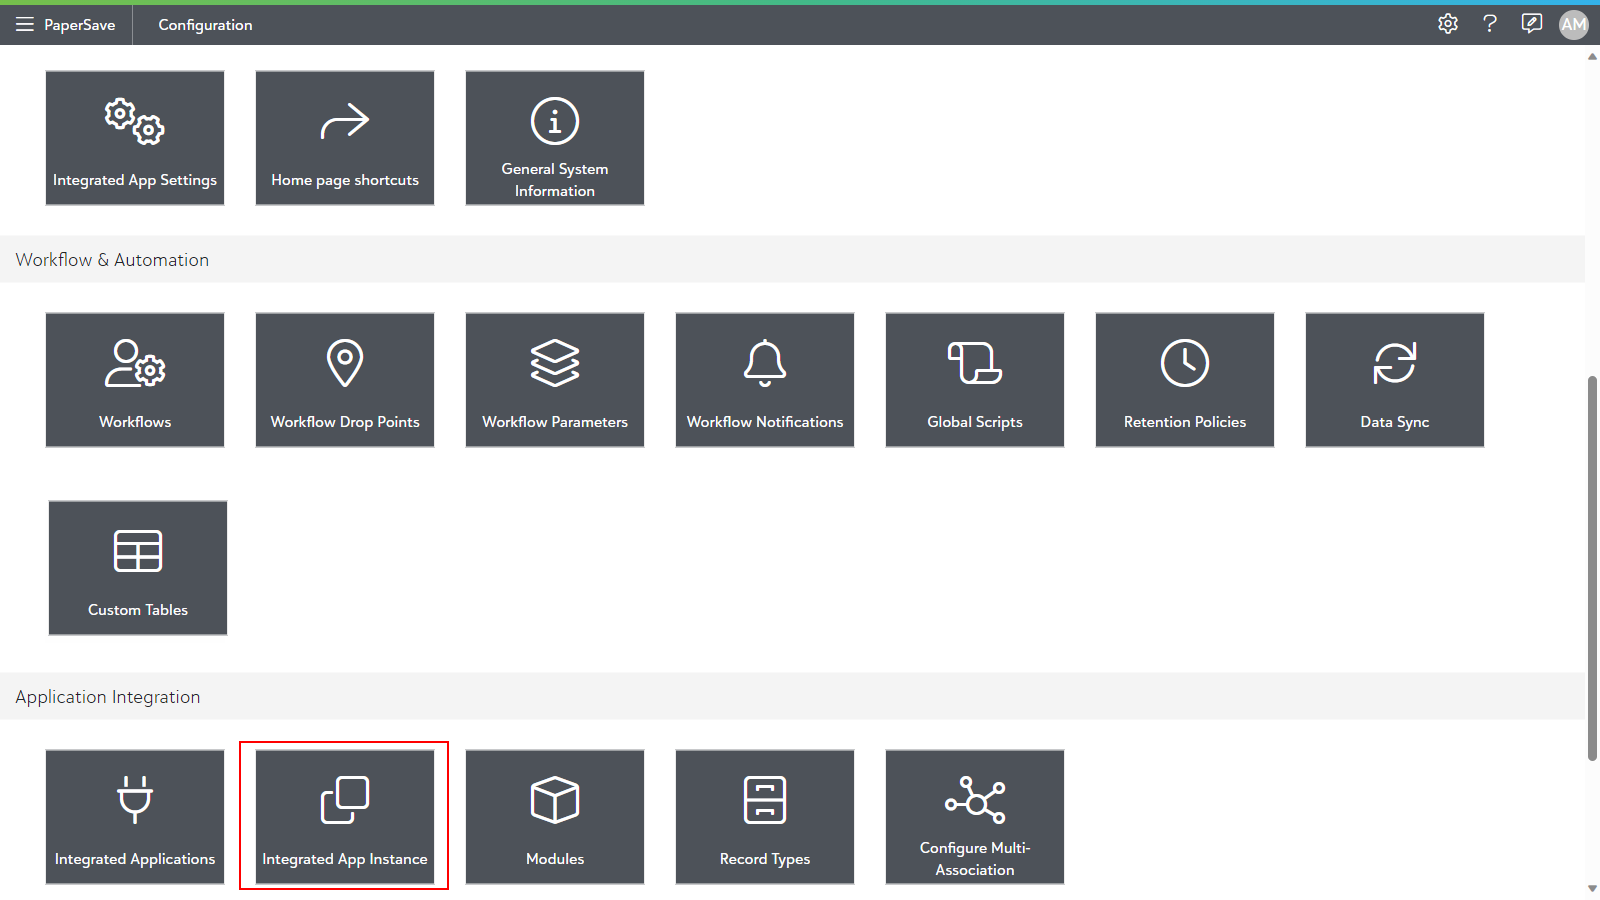
Task: Open the PaperSave hamburger menu
Action: 25,24
